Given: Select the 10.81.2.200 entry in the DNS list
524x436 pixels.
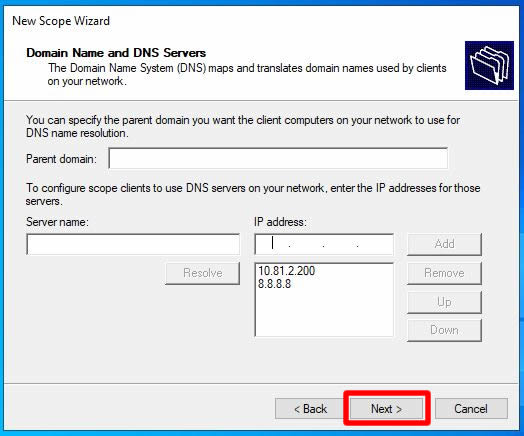Looking at the screenshot, I should (286, 271).
